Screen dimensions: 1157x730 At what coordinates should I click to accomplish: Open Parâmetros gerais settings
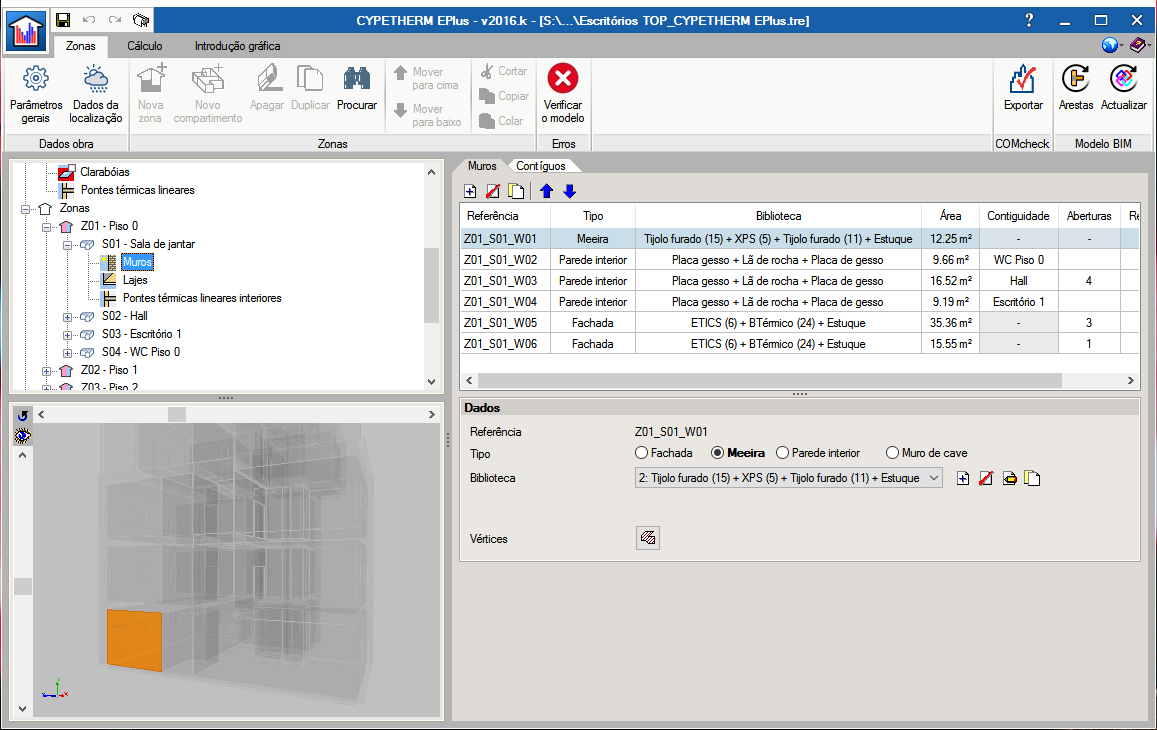[35, 94]
